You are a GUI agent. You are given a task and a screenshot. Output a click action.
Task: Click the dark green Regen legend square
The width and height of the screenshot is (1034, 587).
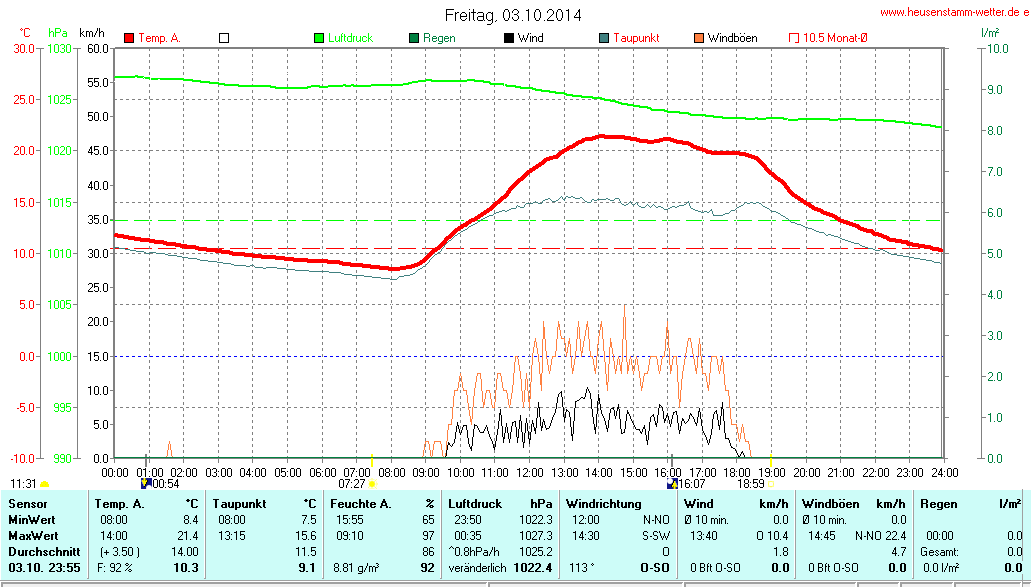[x=414, y=38]
